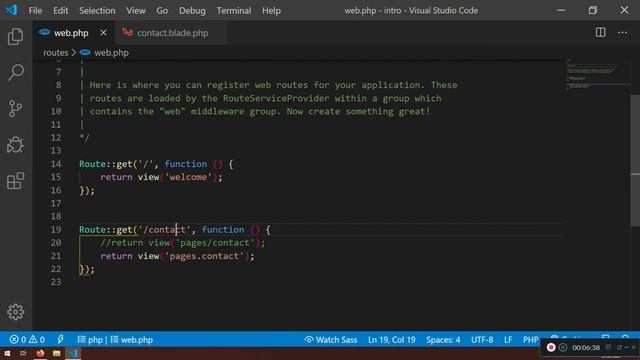Viewport: 640px width, 360px height.
Task: Click line number 19 in gutter
Action: click(56, 229)
